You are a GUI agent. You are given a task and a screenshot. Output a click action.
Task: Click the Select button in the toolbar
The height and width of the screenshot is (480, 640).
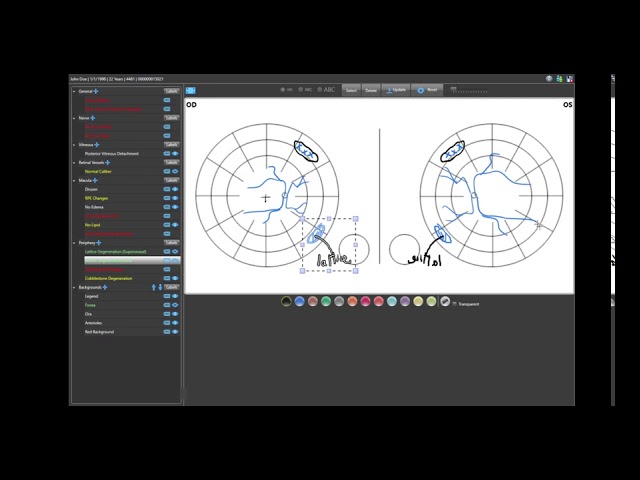click(x=351, y=90)
